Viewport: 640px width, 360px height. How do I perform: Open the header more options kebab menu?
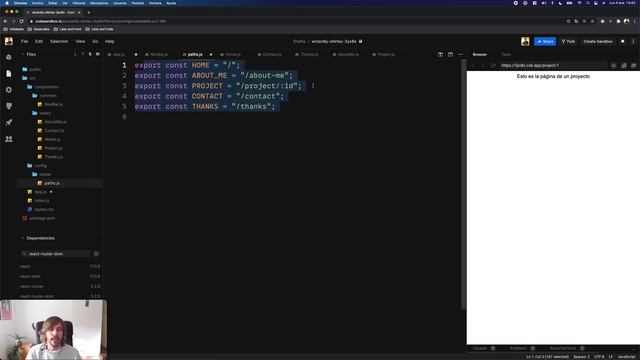633,41
